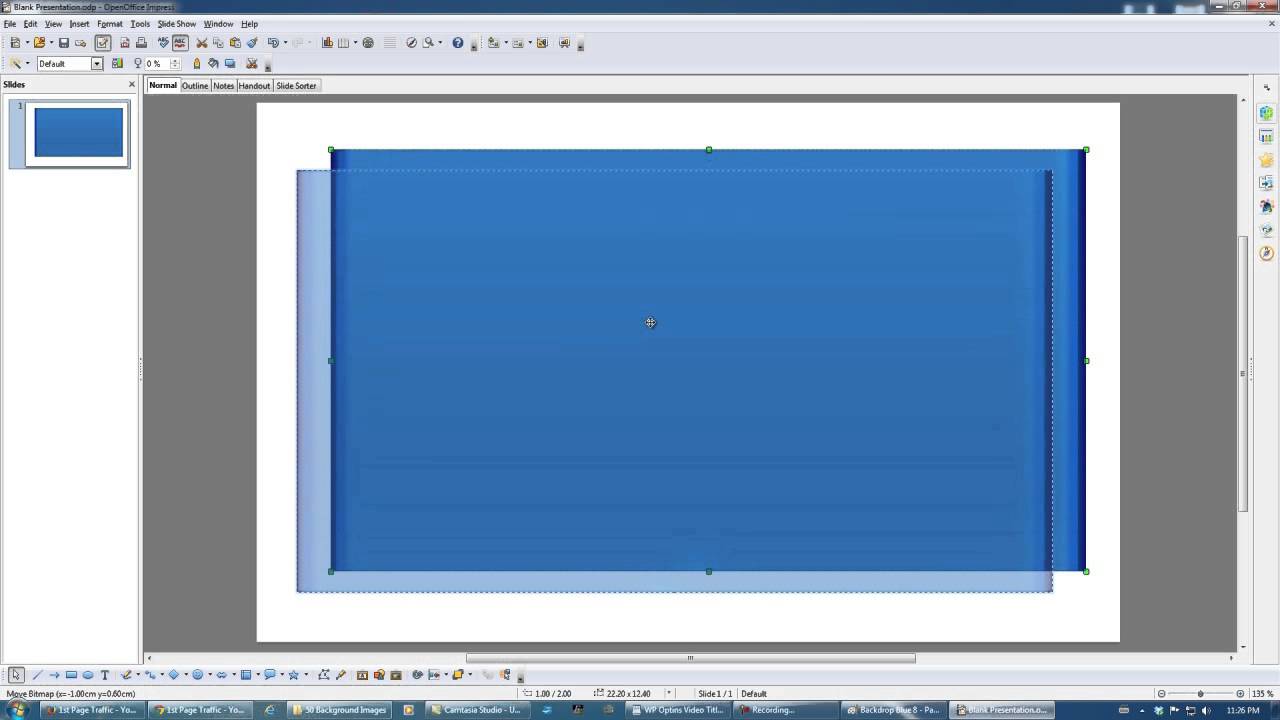The width and height of the screenshot is (1280, 720).
Task: Open the Slide Show menu
Action: pyautogui.click(x=176, y=24)
